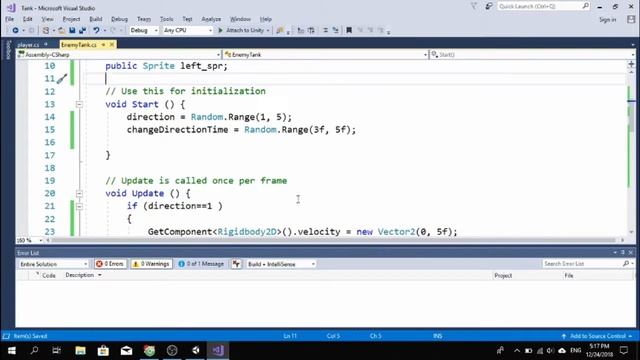Click the Open File folder icon
The image size is (640, 360).
(x=62, y=30)
